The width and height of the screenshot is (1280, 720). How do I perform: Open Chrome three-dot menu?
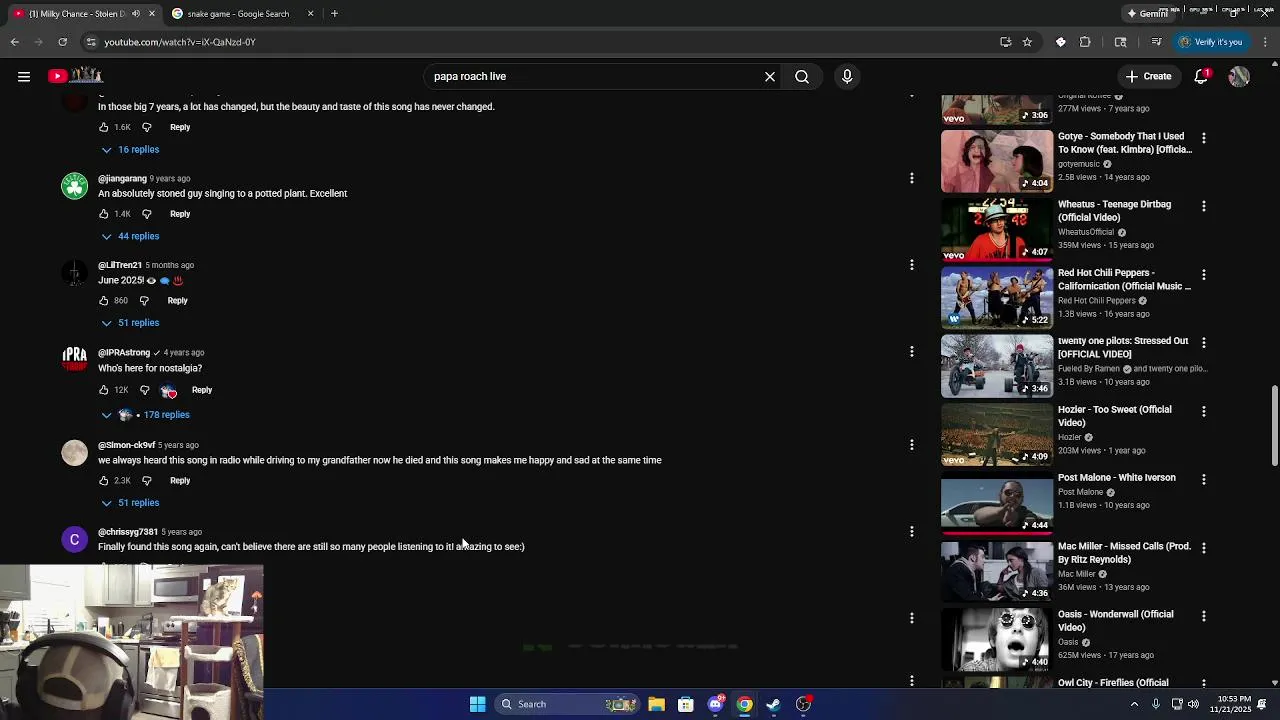tap(1265, 42)
